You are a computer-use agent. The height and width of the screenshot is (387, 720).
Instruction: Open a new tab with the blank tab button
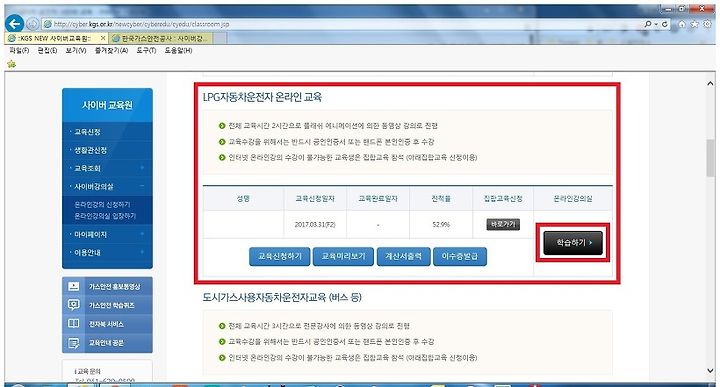tap(220, 38)
